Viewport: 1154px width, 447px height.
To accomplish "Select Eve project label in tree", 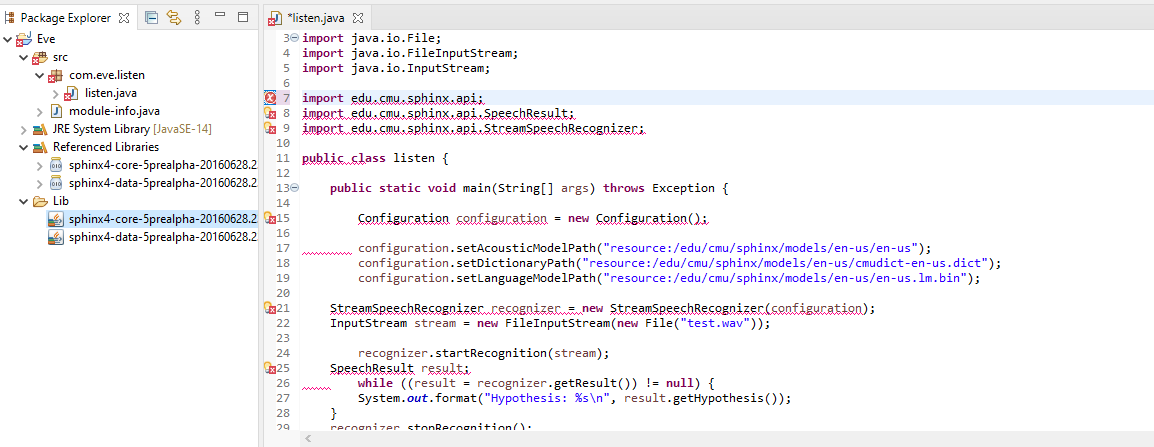I will tap(46, 40).
